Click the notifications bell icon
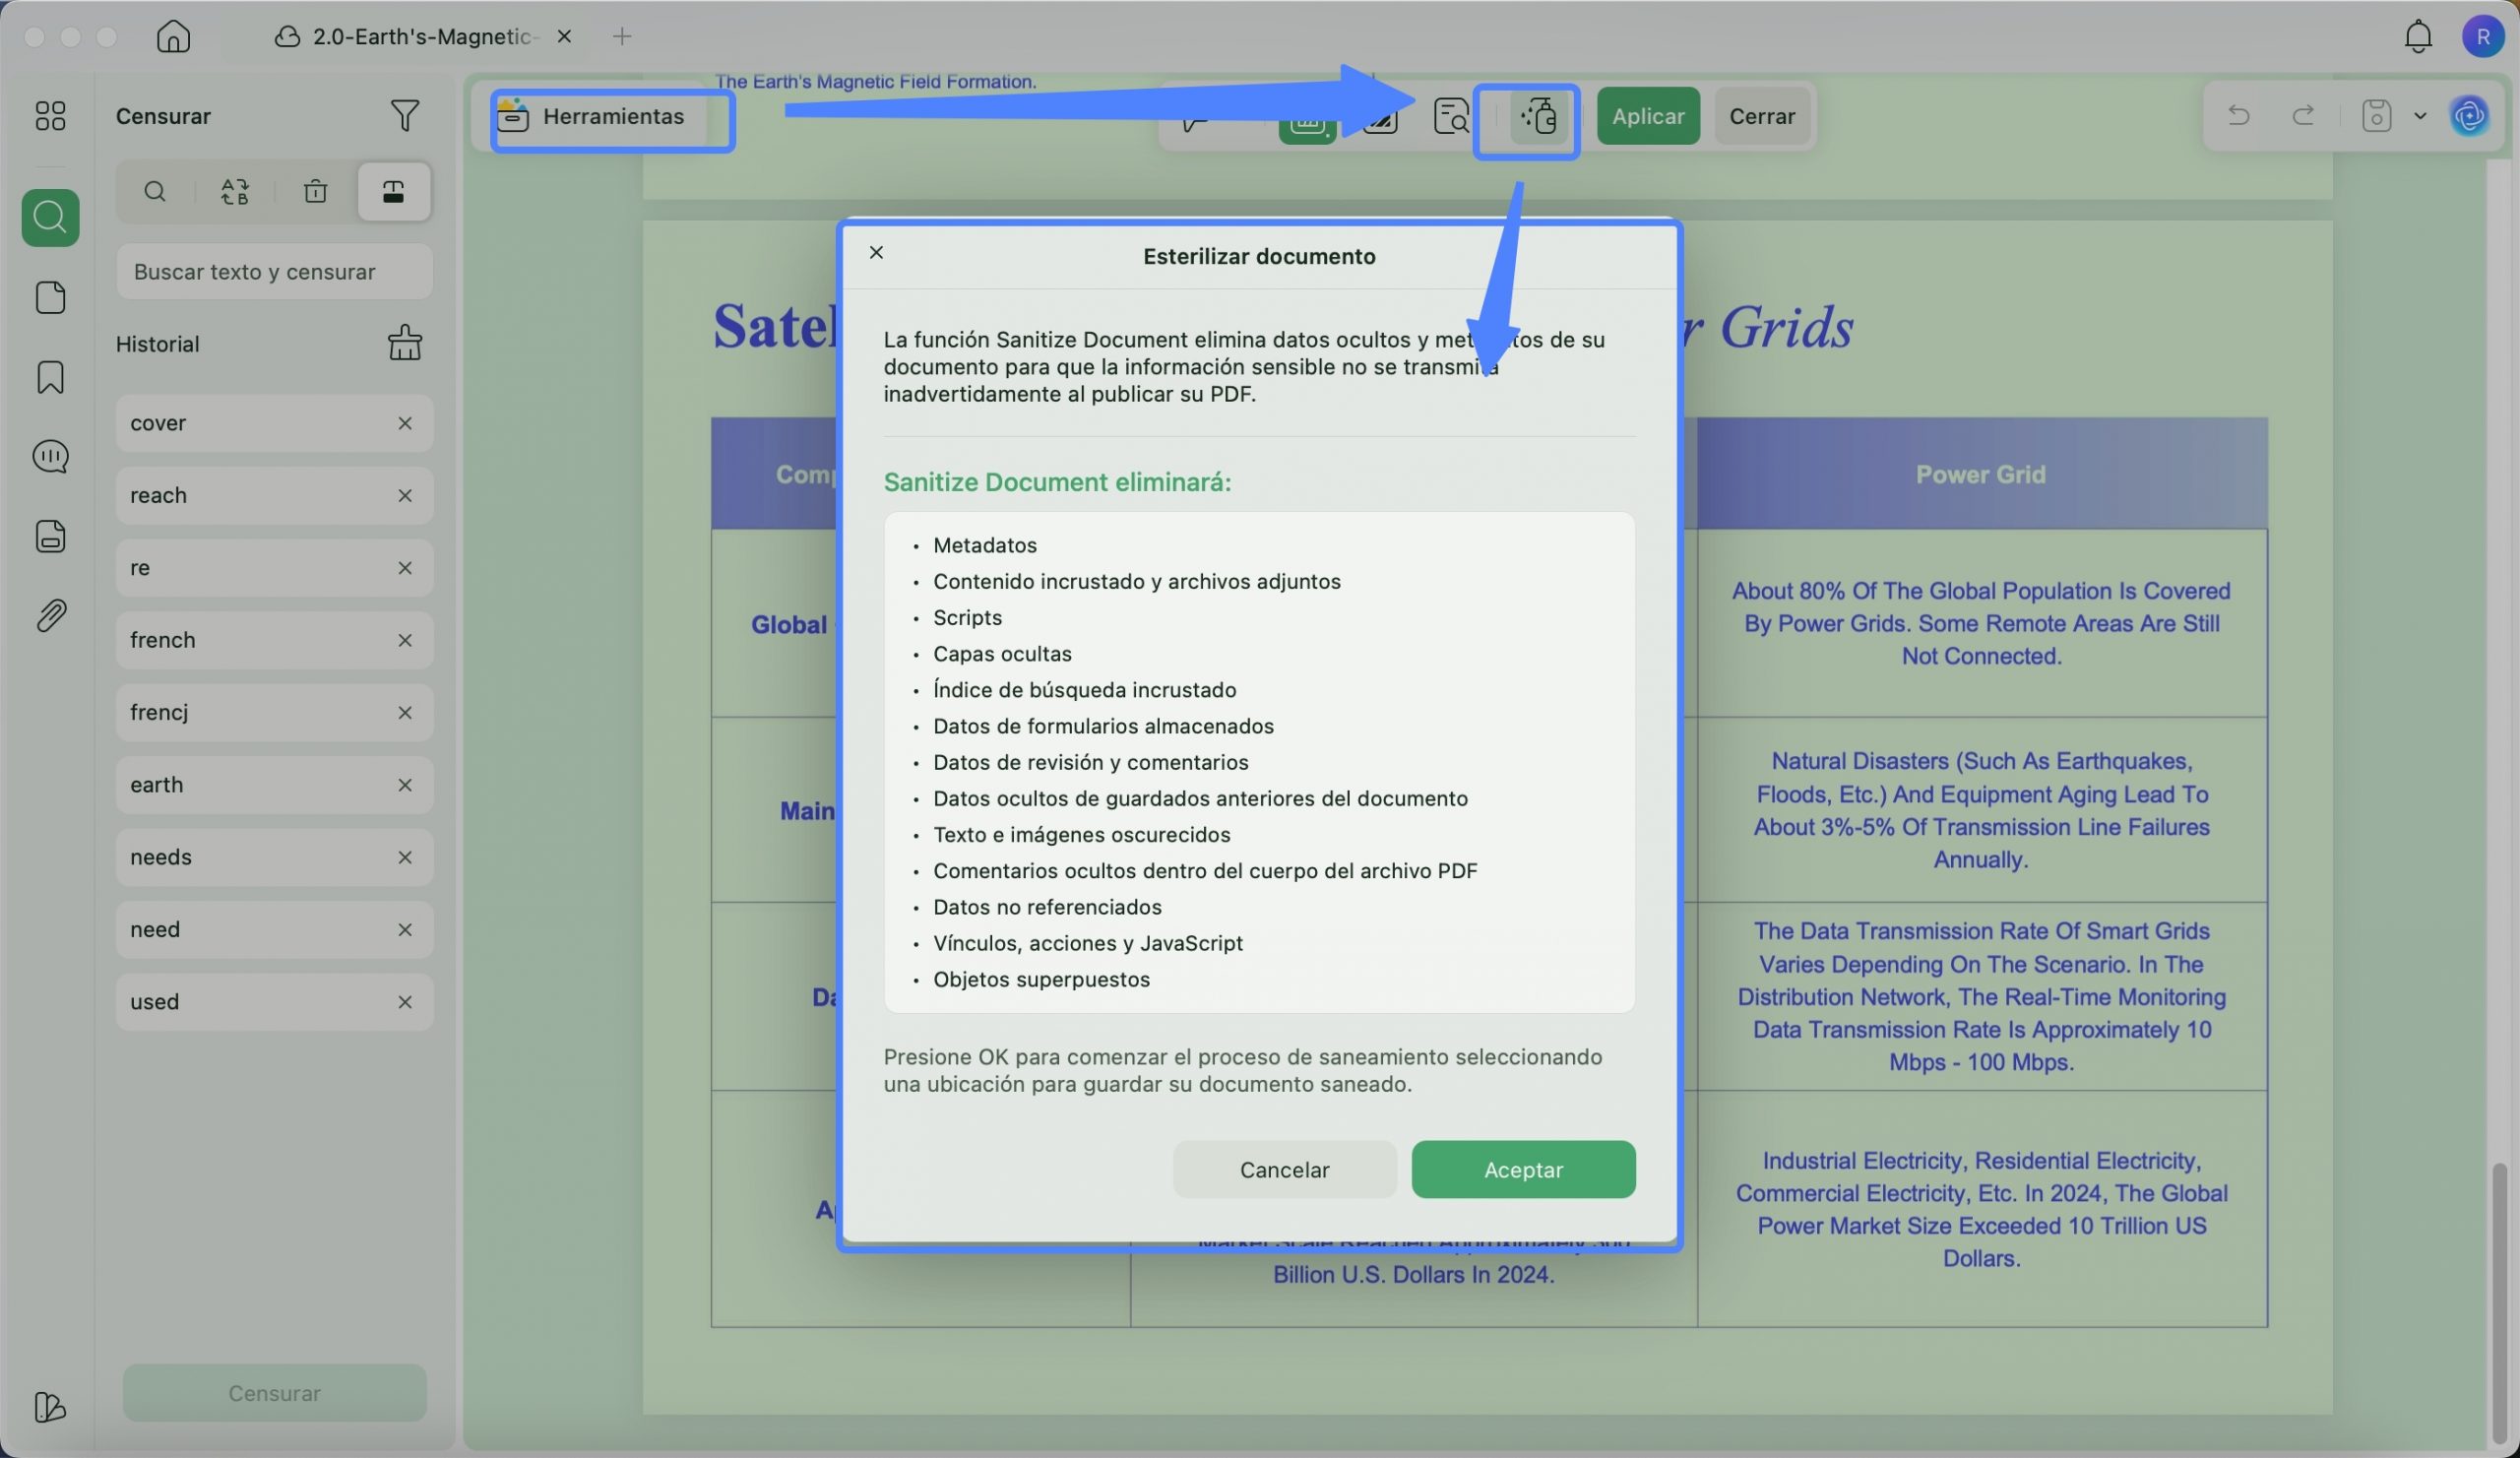 (2417, 37)
